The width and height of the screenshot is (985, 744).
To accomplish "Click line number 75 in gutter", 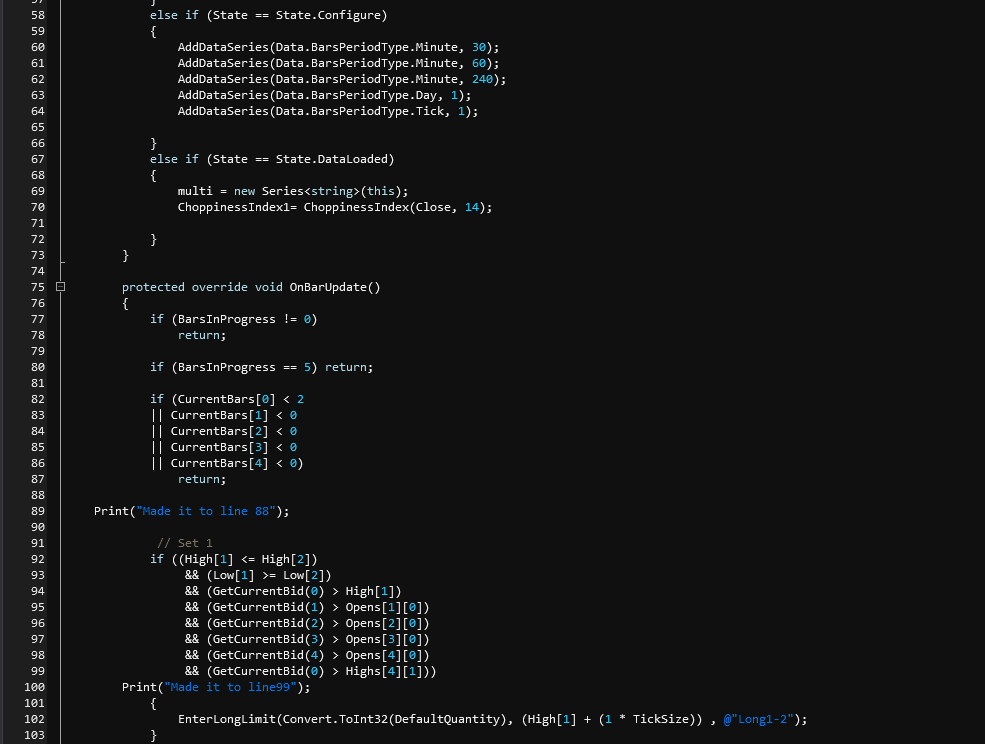I will point(38,287).
